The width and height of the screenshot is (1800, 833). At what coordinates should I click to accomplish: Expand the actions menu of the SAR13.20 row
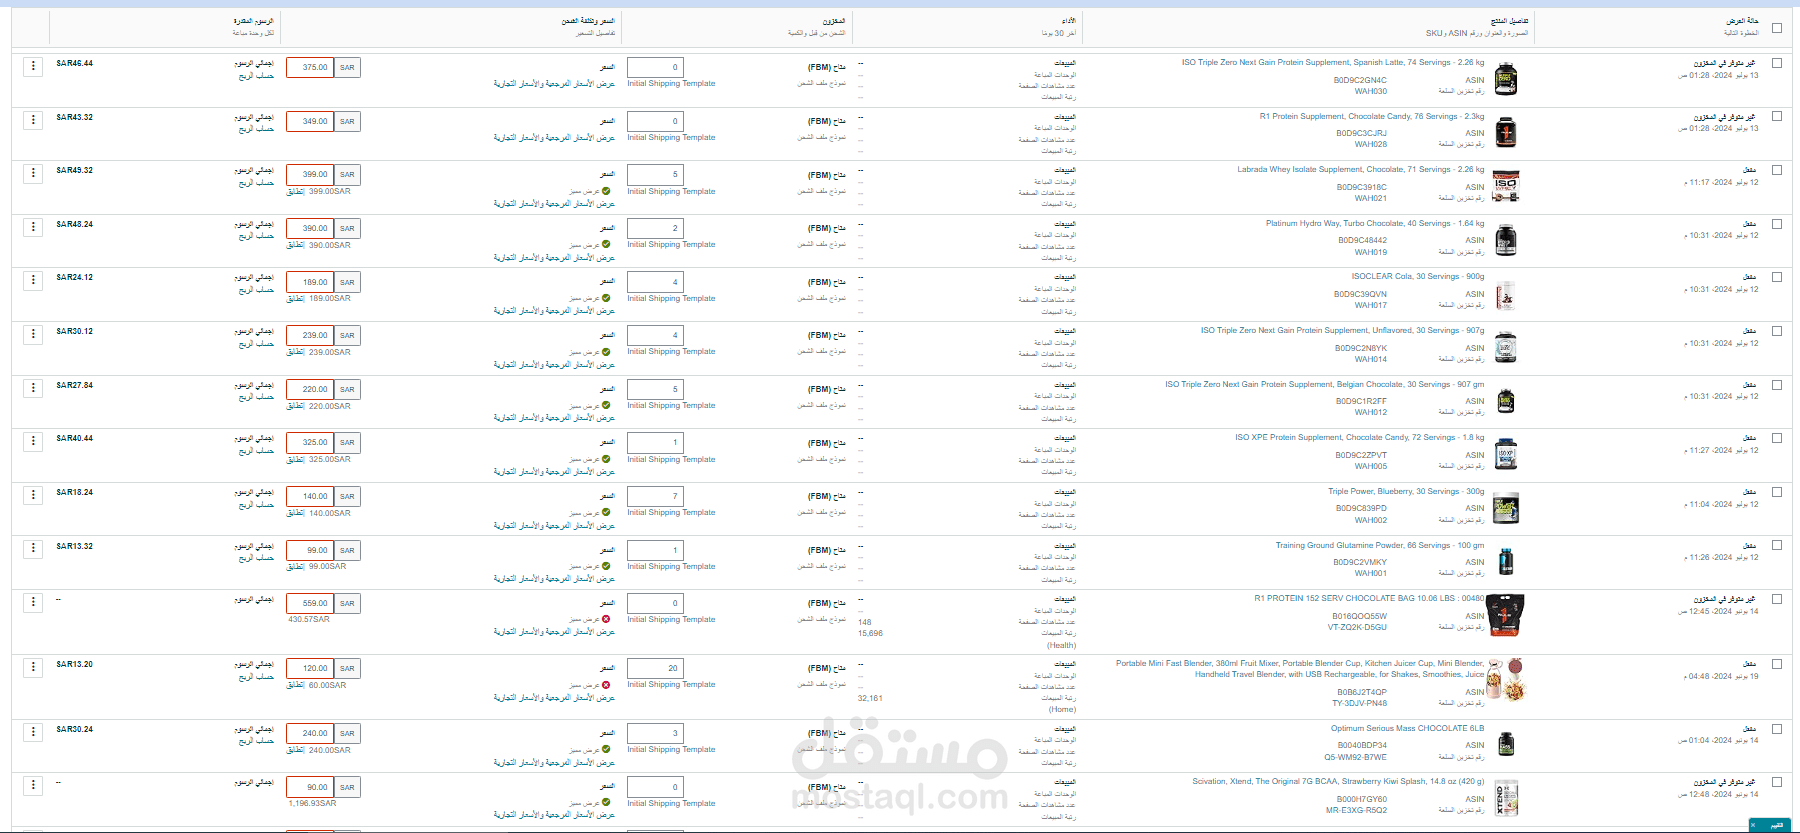click(x=33, y=667)
